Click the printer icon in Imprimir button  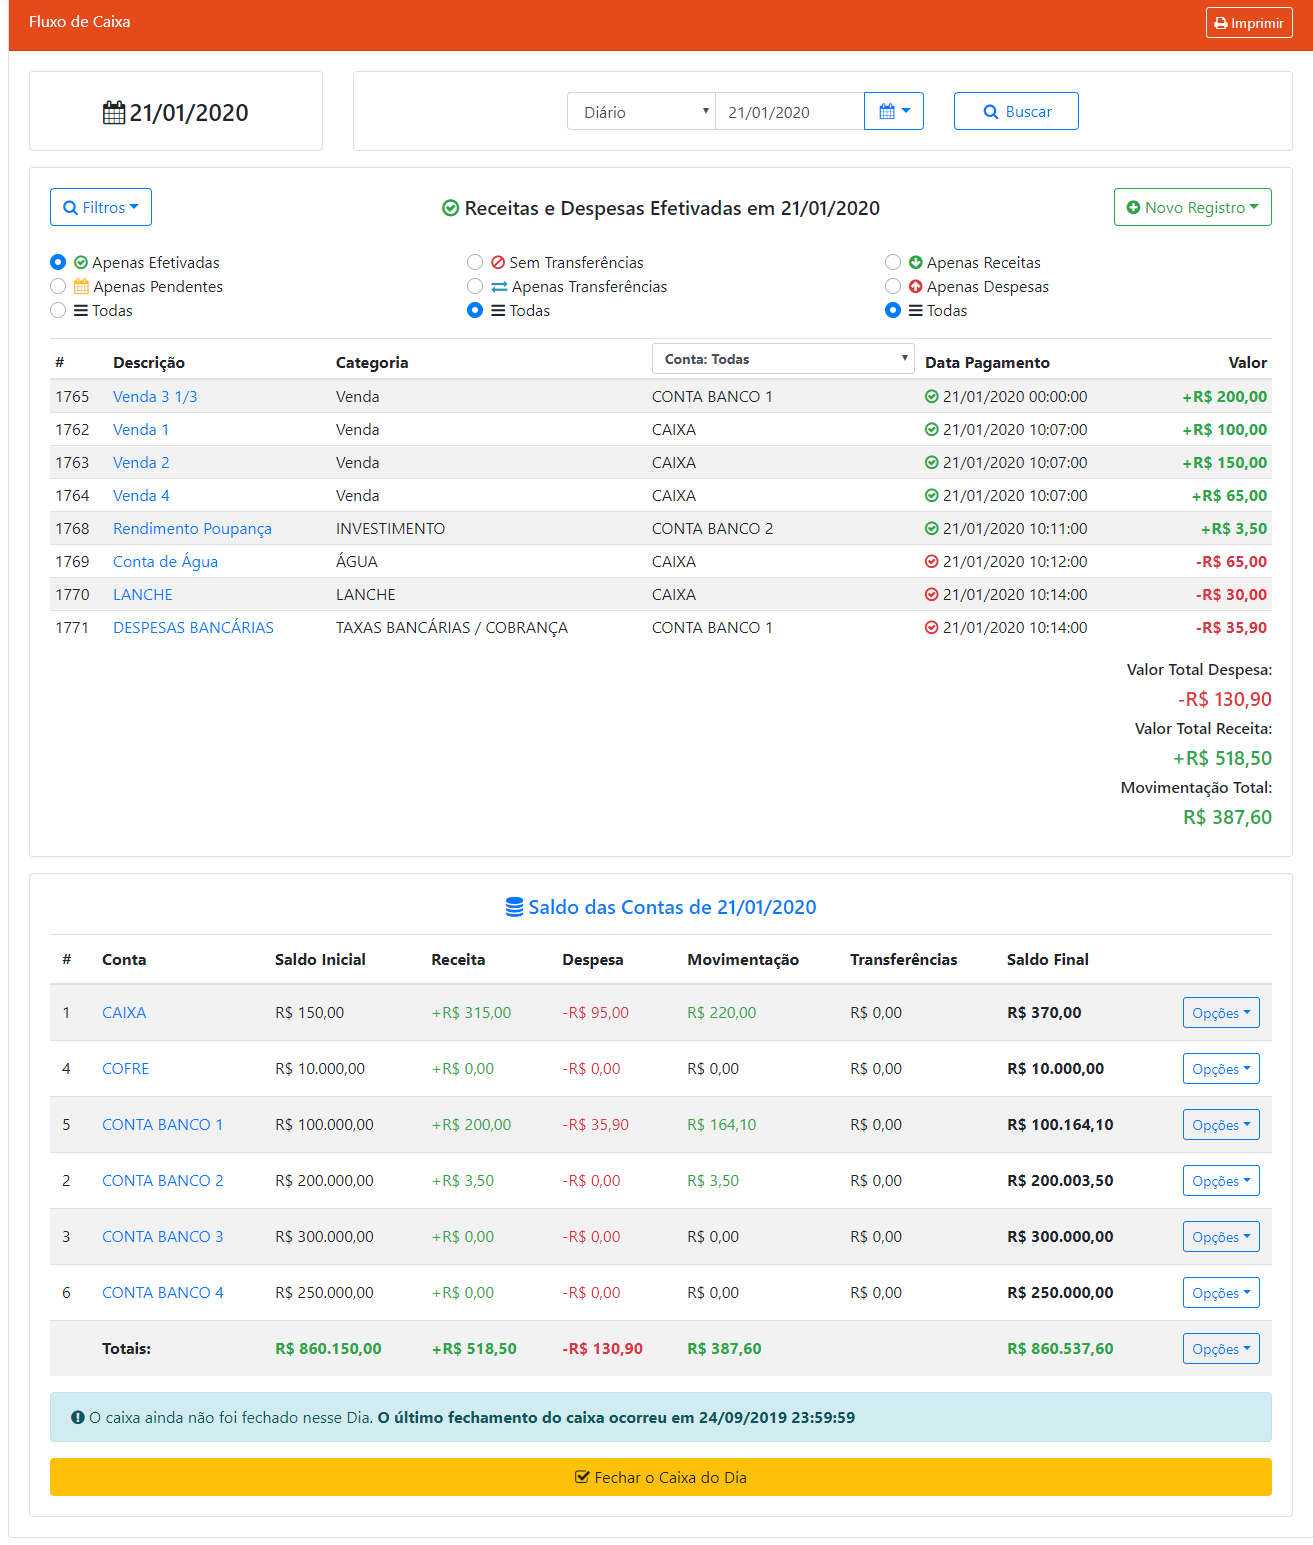pyautogui.click(x=1220, y=24)
